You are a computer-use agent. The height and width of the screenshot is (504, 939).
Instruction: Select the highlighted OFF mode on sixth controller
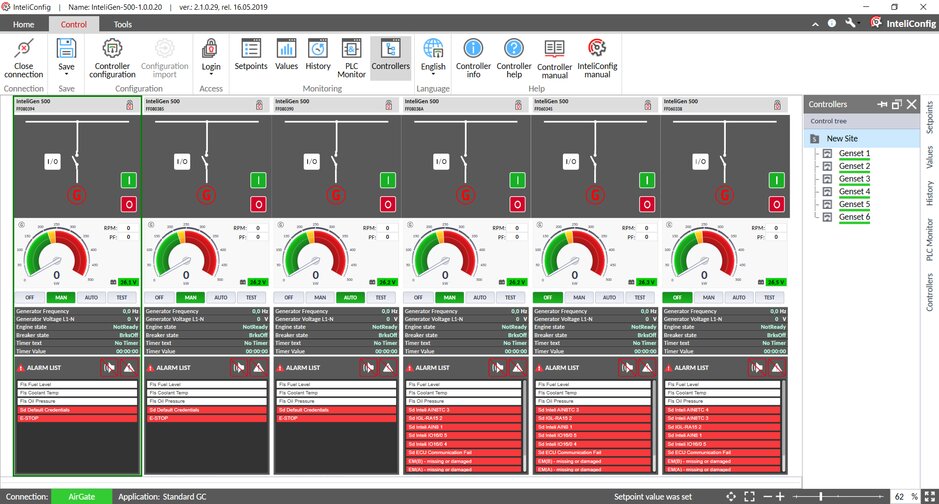tap(677, 297)
